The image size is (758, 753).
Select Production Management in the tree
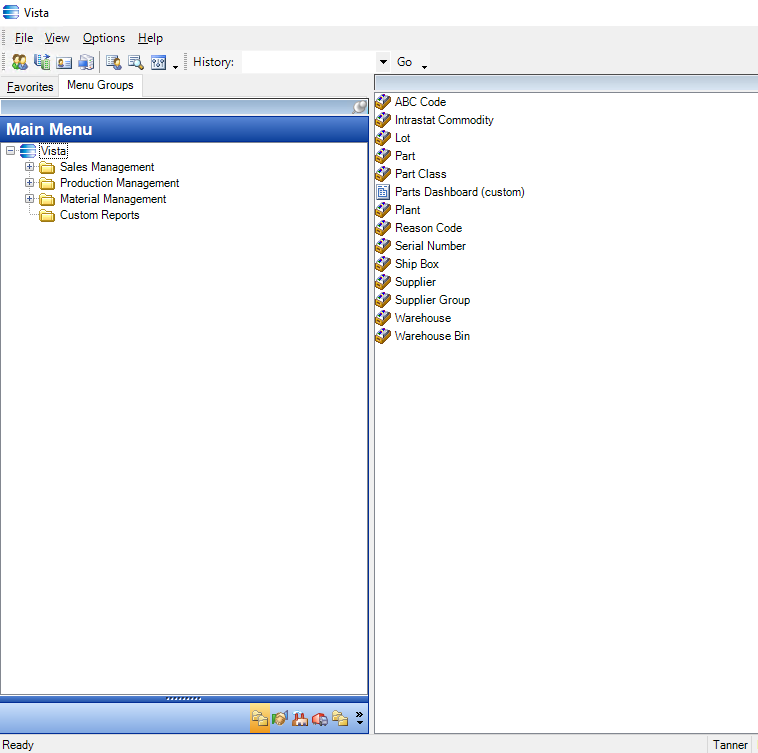coord(119,183)
